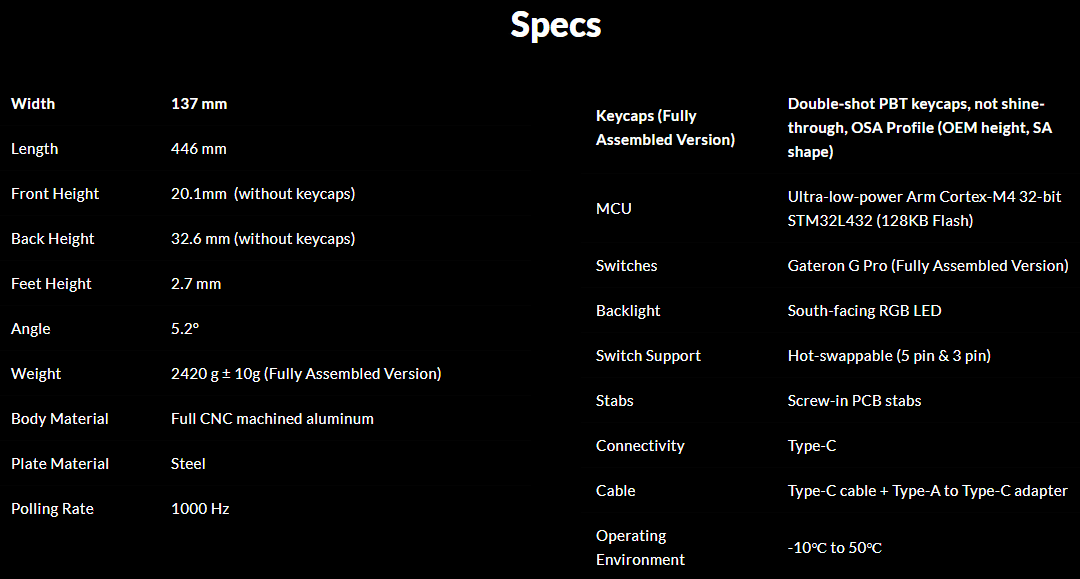Click the Double-shot PBT keycaps description
Viewport: 1080px width, 579px height.
(x=916, y=128)
